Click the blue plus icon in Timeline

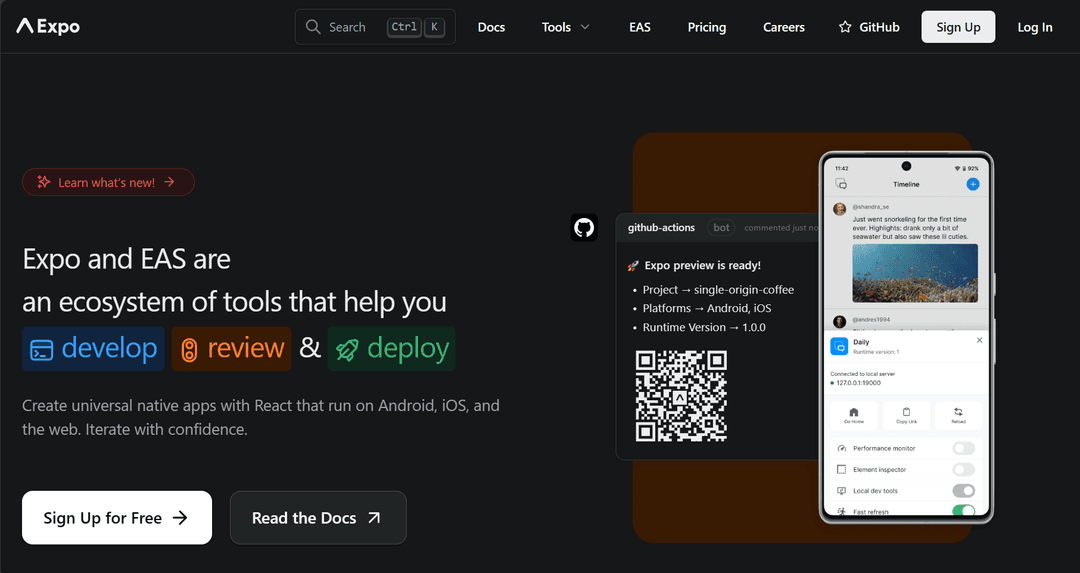pos(972,185)
